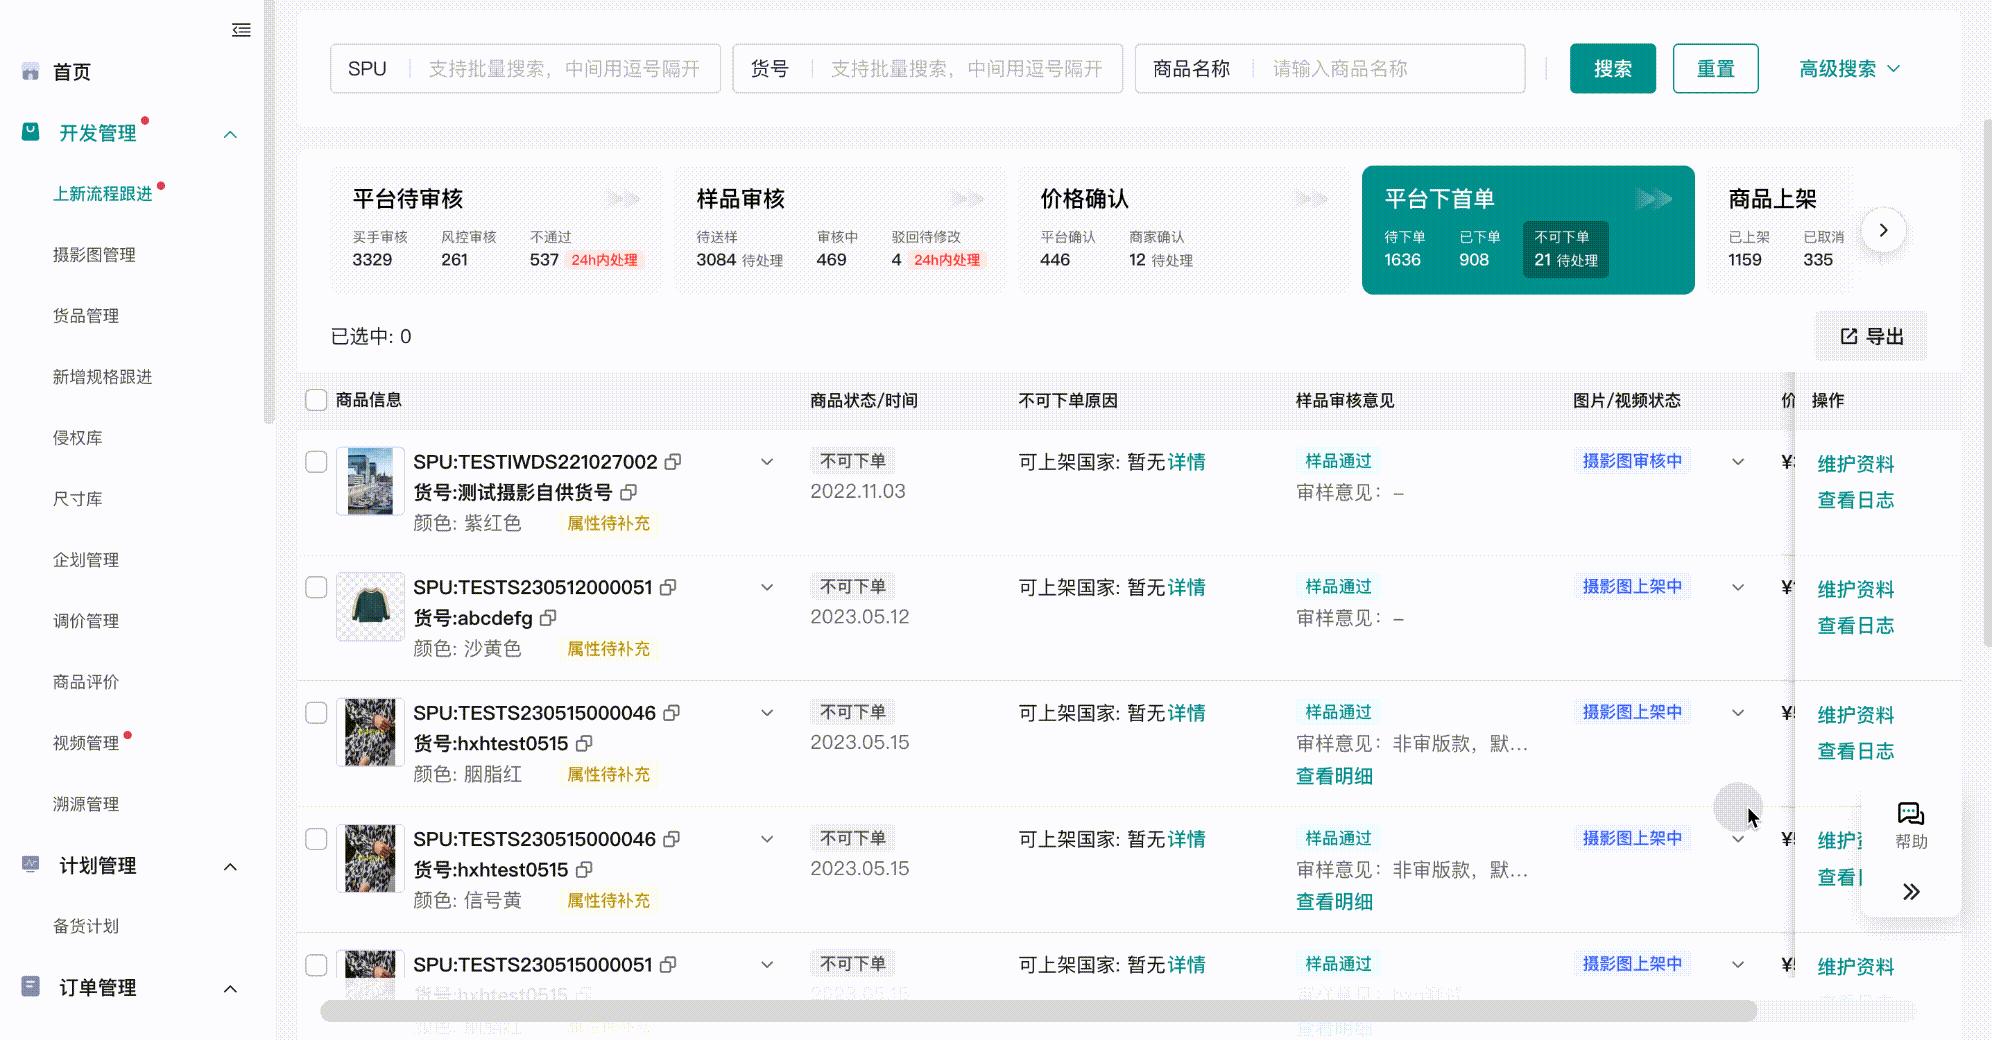
Task: Click the 开发管理 section icon
Action: 31,132
